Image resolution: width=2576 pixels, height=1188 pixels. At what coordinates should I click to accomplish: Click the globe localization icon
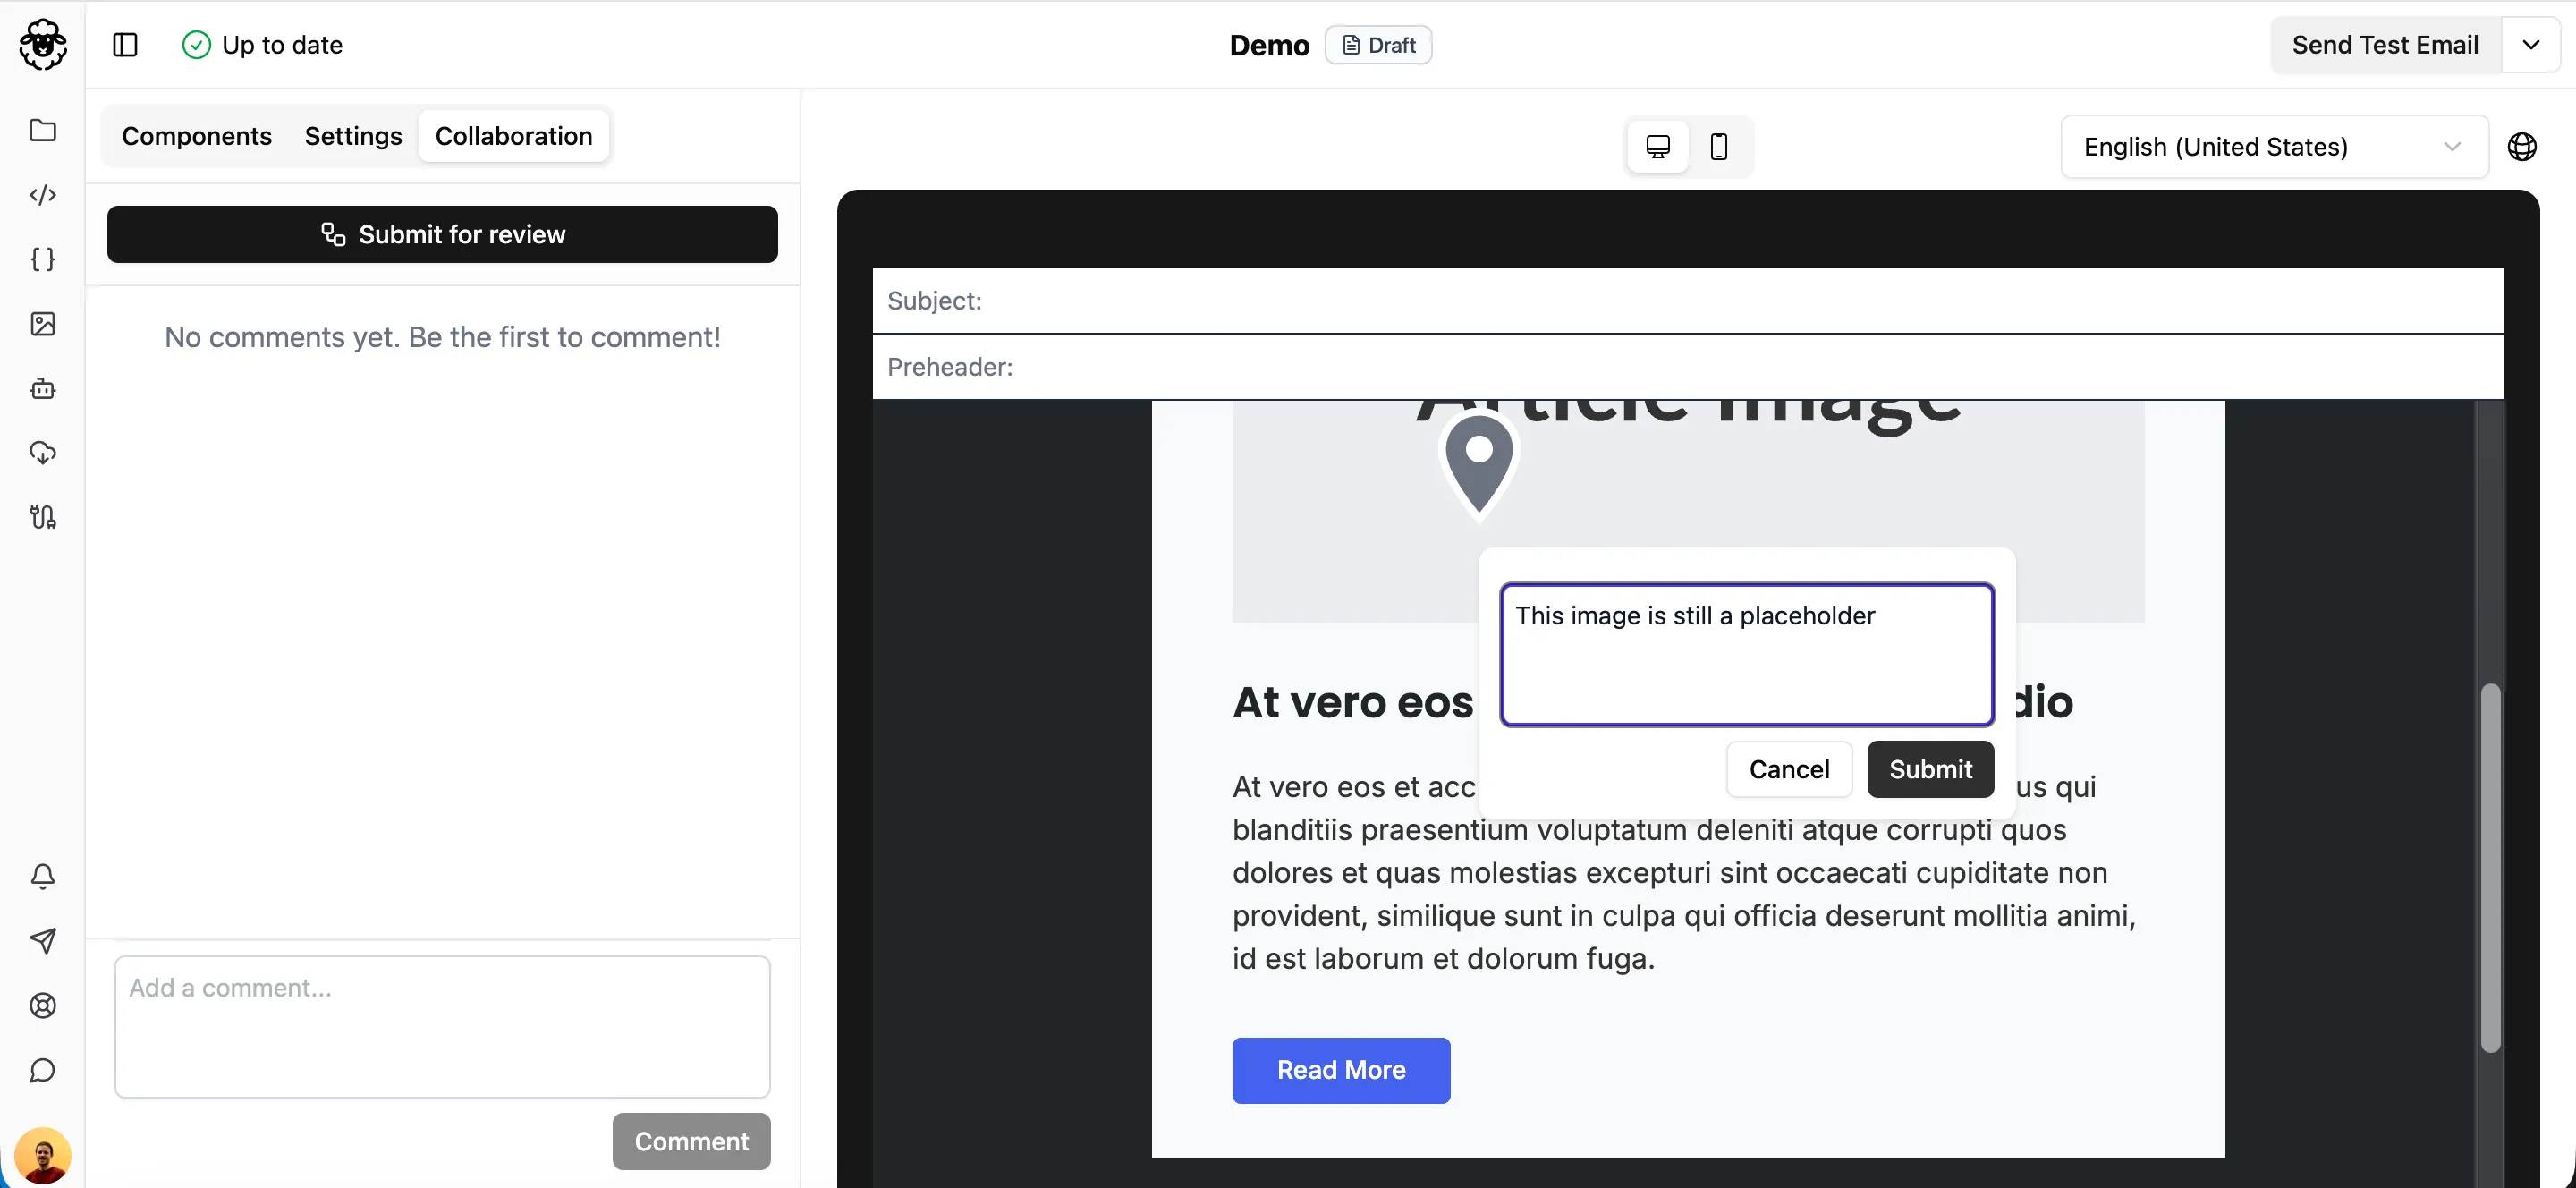(2523, 146)
